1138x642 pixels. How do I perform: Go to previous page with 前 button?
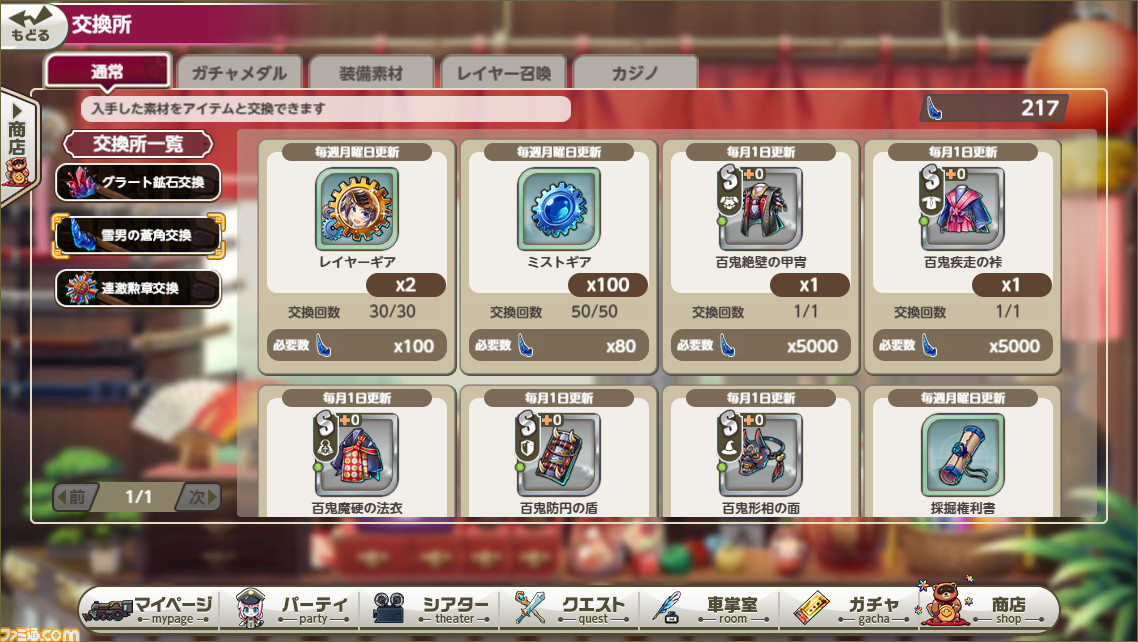point(75,497)
